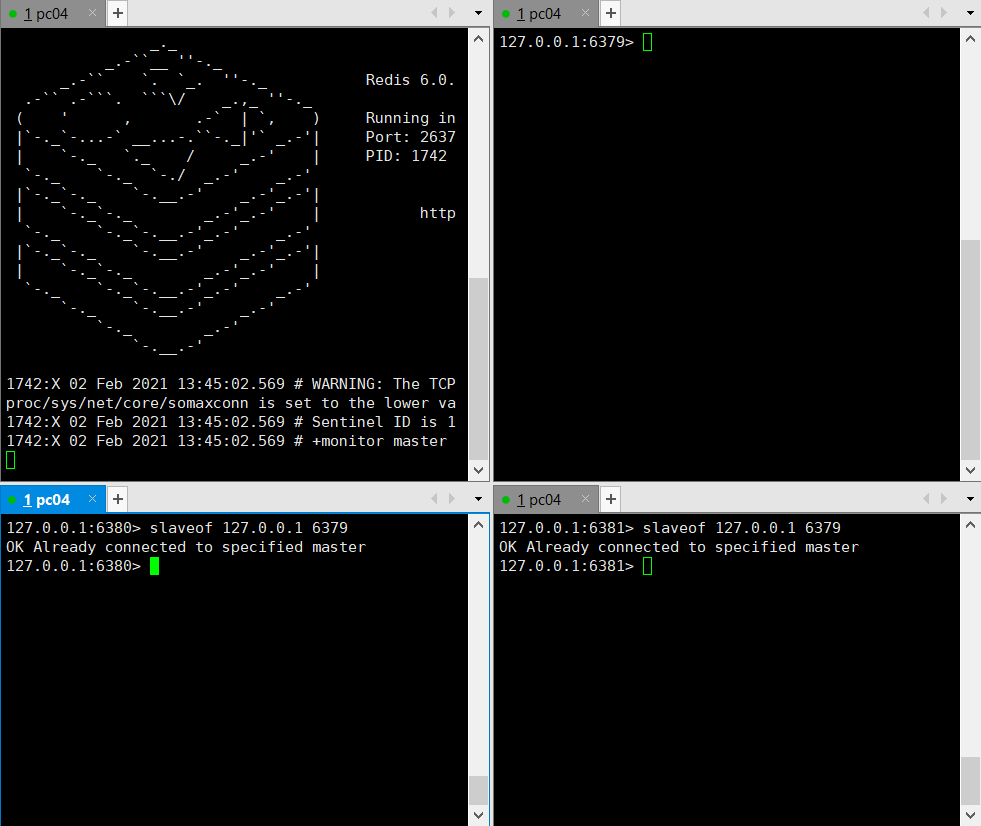
Task: Open tab list dropdown in 6380 pane
Action: coord(479,499)
